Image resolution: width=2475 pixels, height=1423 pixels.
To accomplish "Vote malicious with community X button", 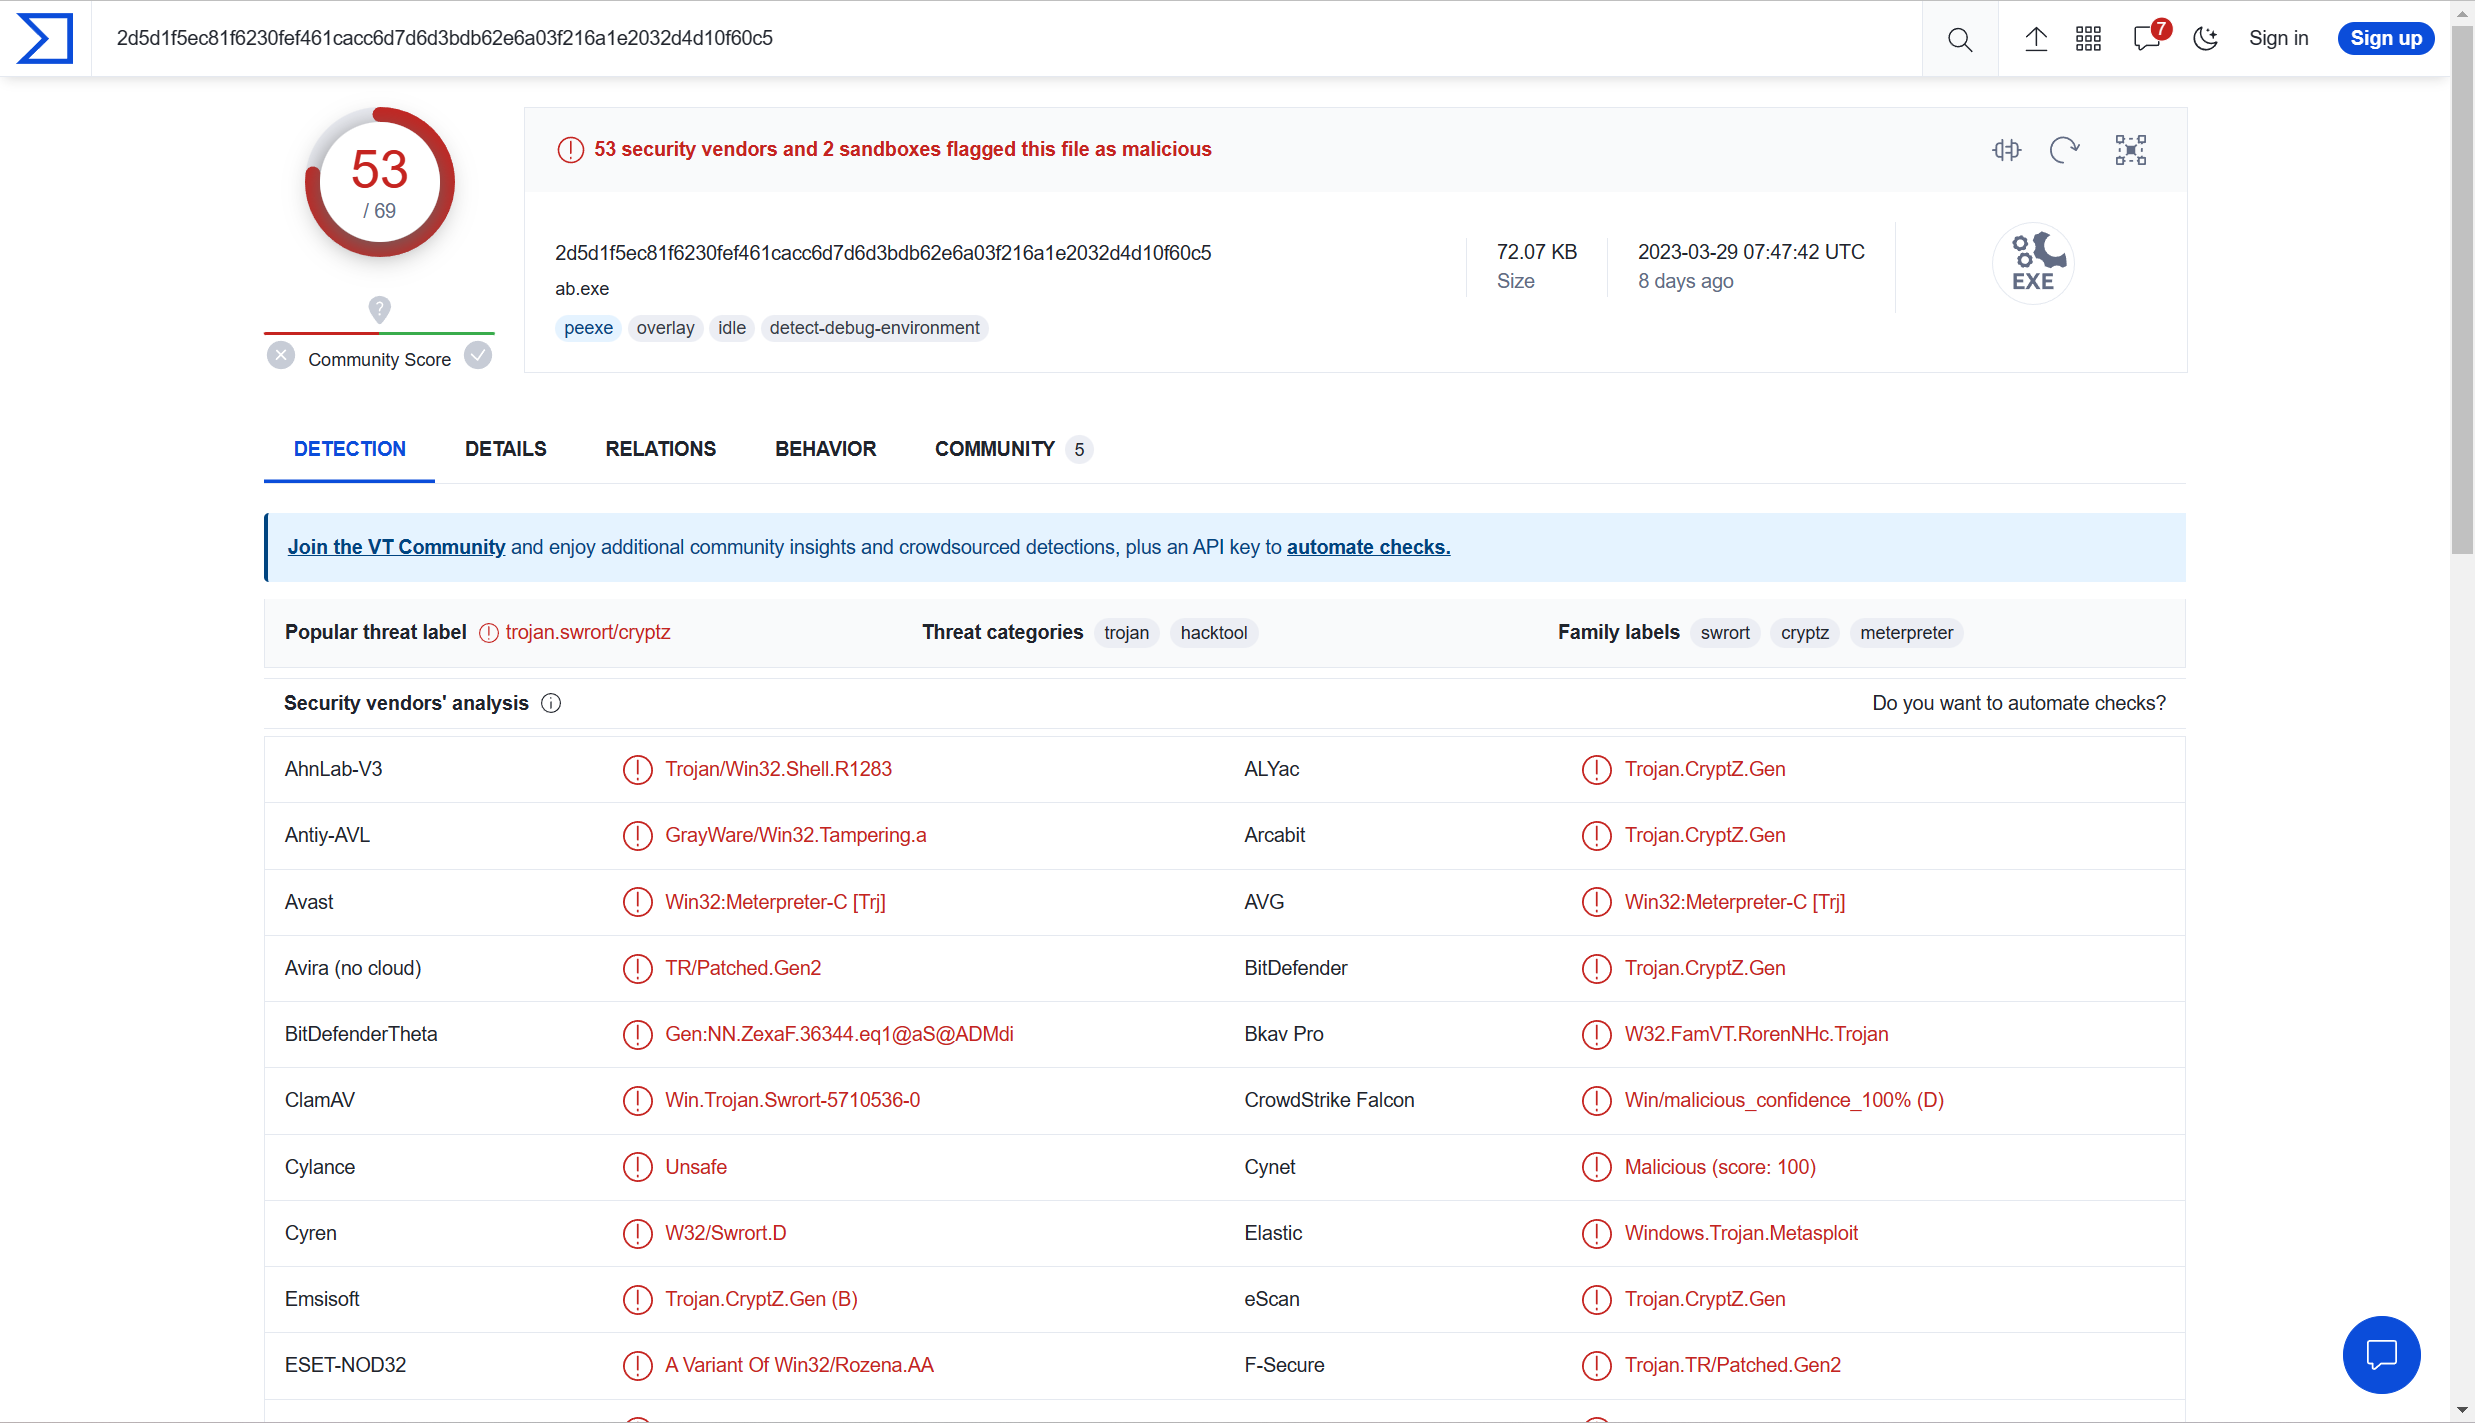I will 281,356.
